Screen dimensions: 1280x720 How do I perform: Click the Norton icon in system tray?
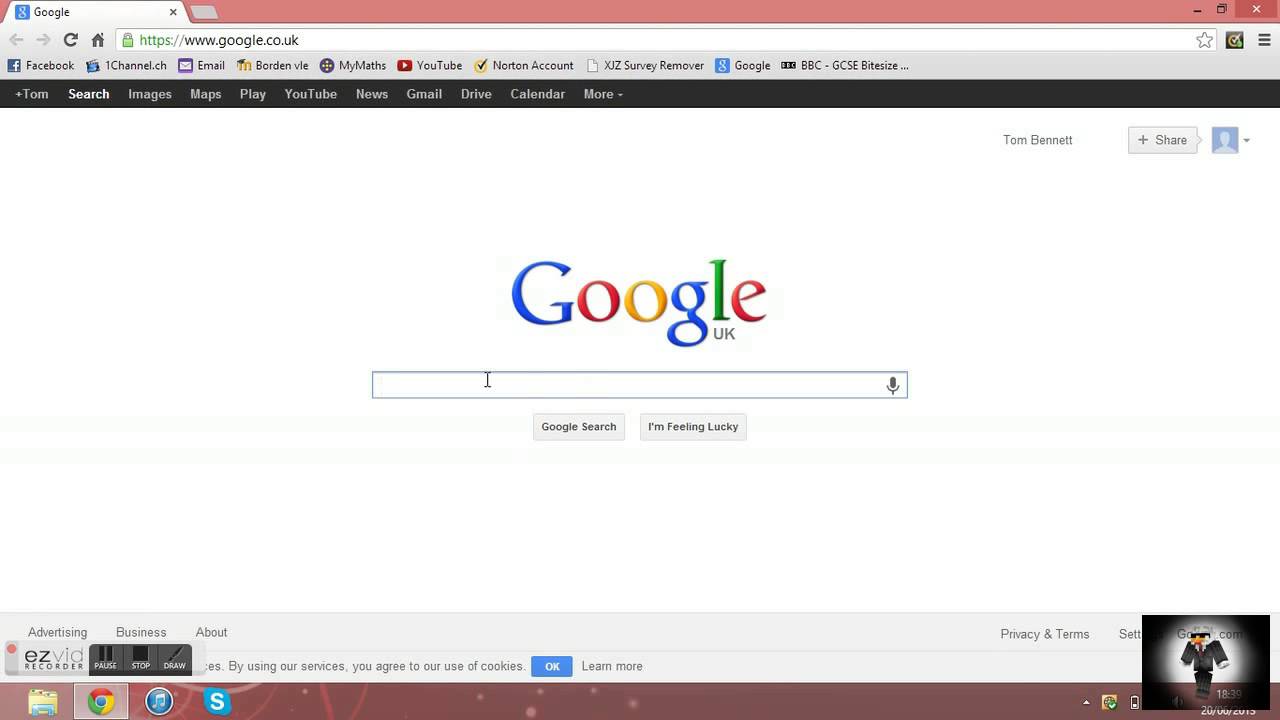click(x=1109, y=702)
